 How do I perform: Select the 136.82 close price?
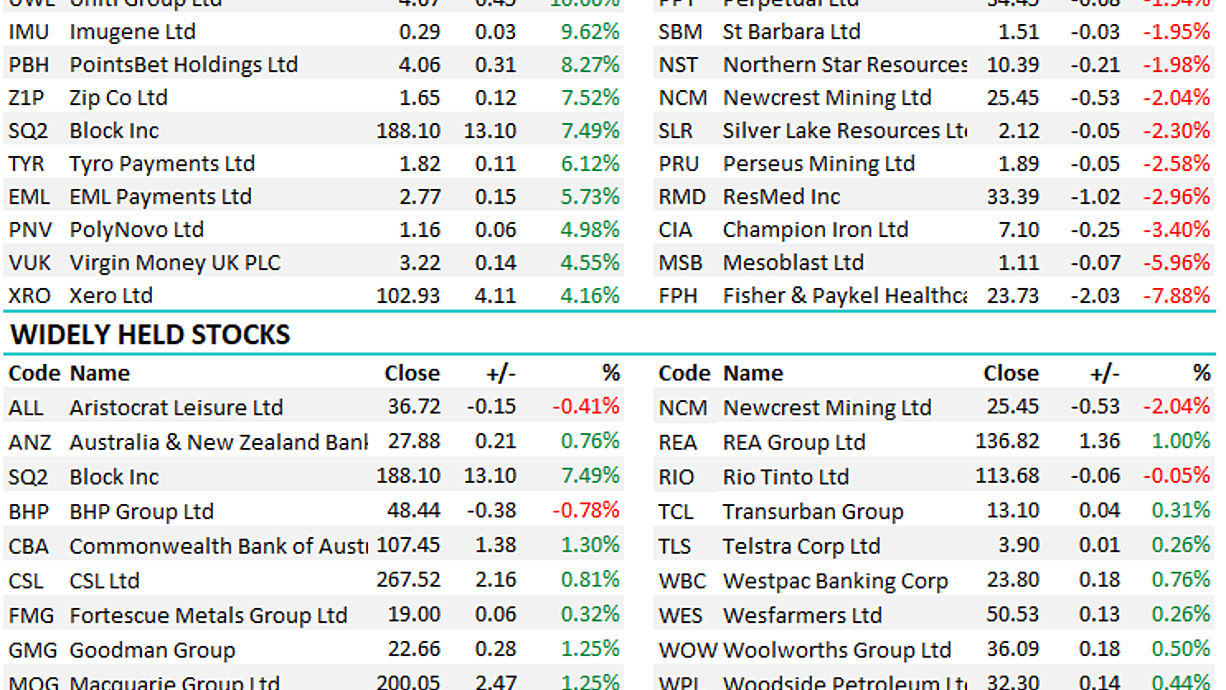pos(1007,442)
